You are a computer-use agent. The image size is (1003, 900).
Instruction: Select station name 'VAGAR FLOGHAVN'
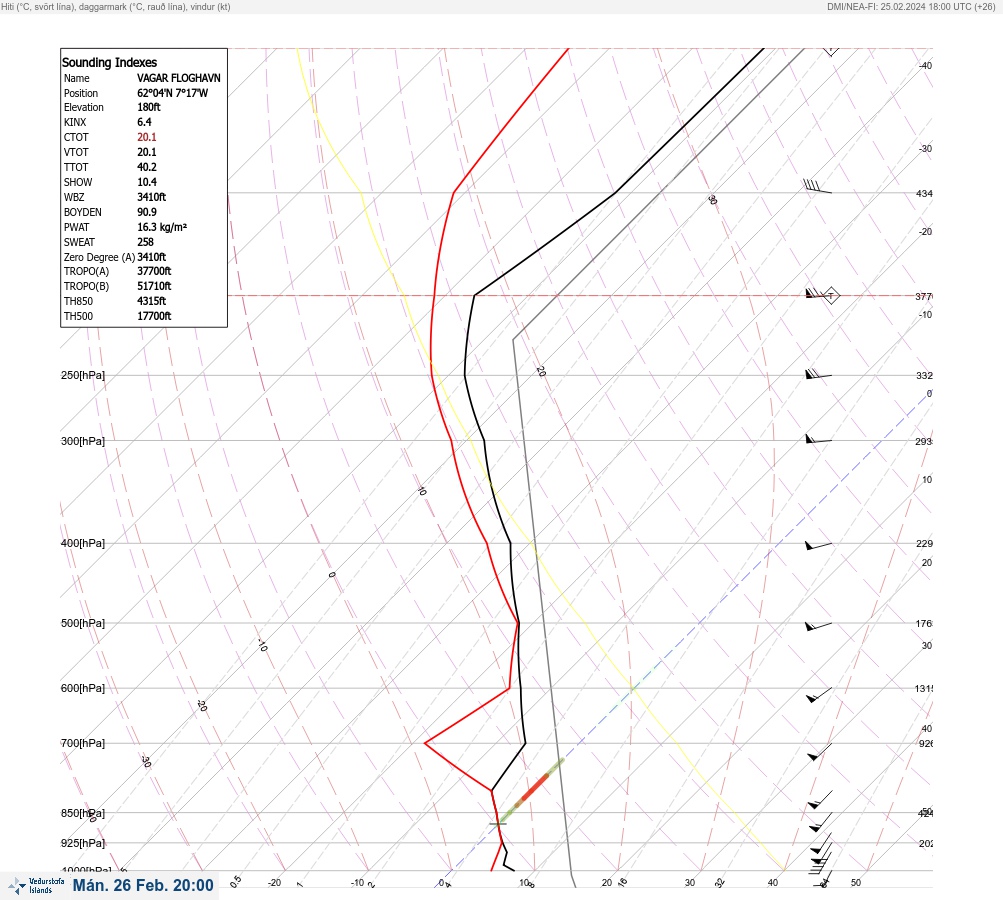(178, 78)
